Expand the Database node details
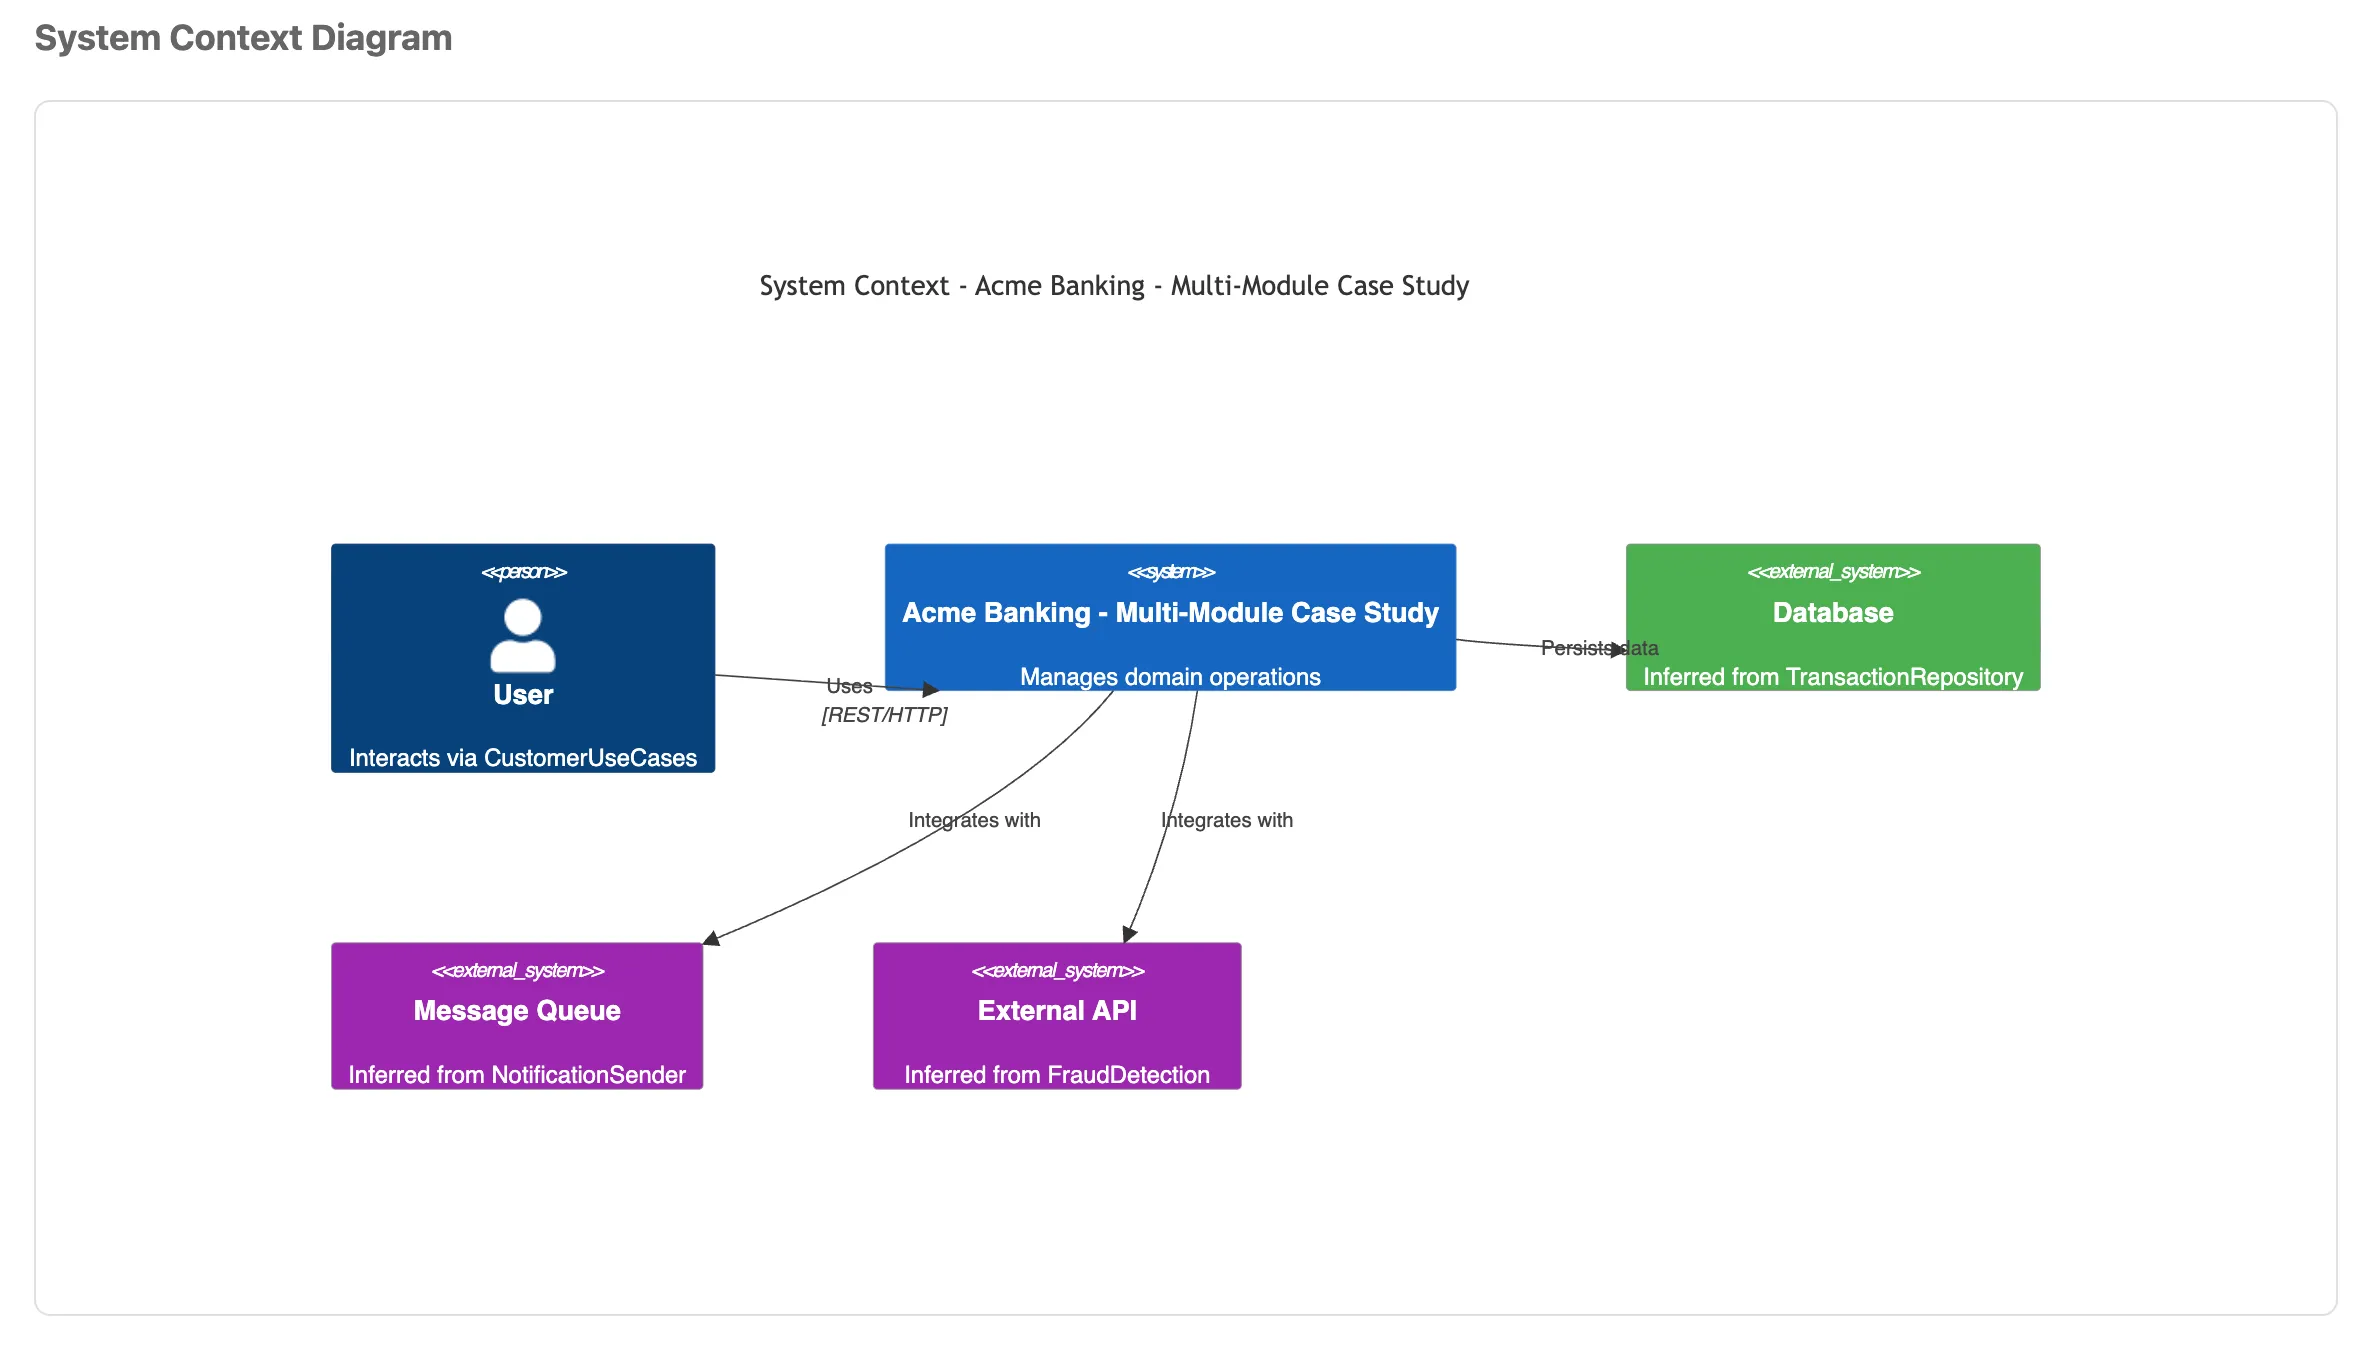Image resolution: width=2376 pixels, height=1360 pixels. (x=1832, y=614)
